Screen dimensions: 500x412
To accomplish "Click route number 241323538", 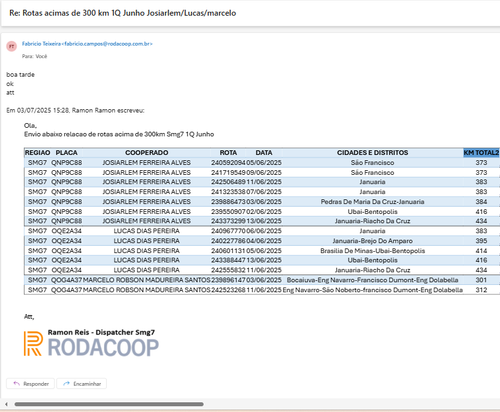I will click(228, 192).
